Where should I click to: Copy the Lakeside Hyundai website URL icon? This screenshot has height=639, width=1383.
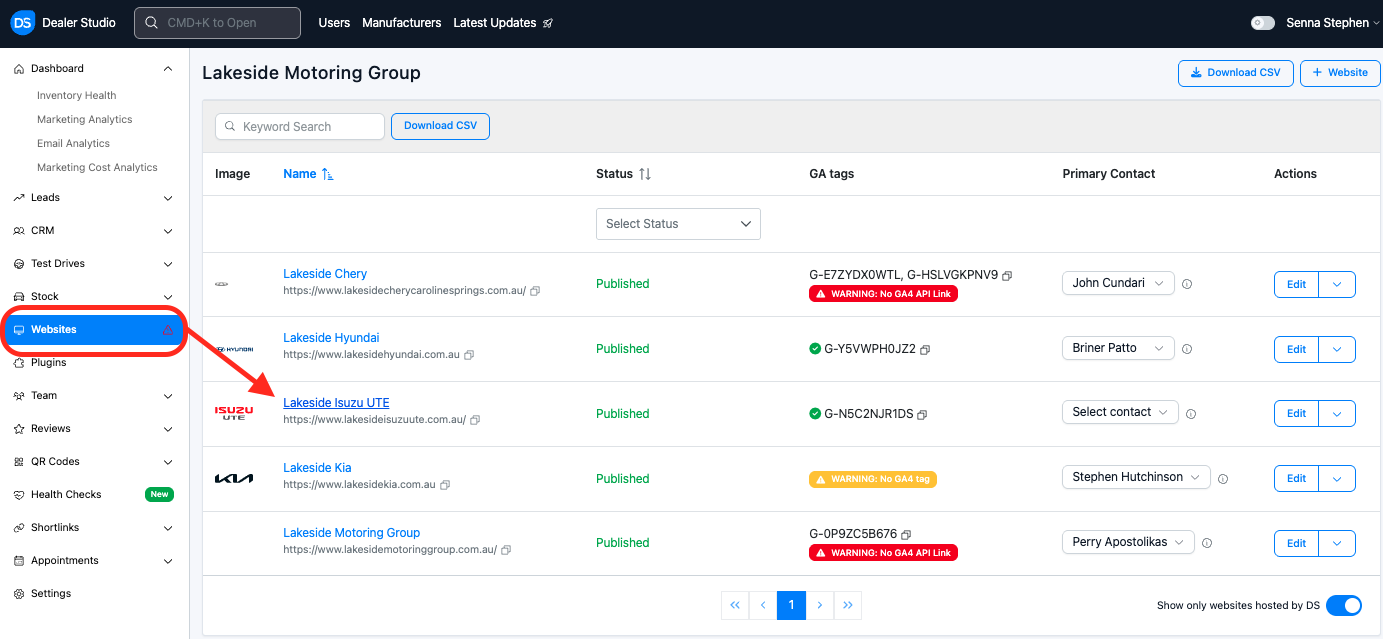coord(469,355)
